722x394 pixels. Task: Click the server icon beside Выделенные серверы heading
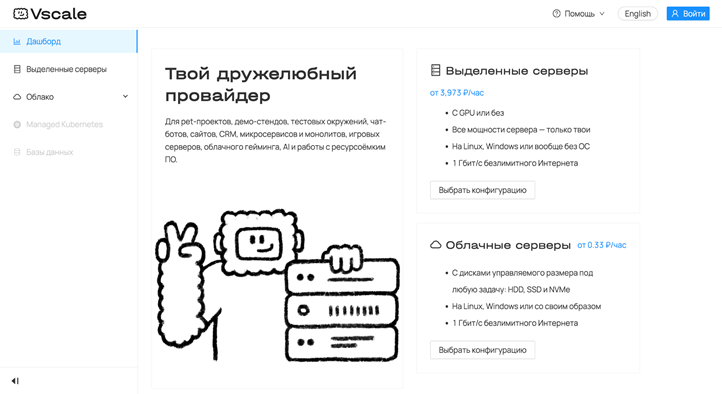coord(435,70)
